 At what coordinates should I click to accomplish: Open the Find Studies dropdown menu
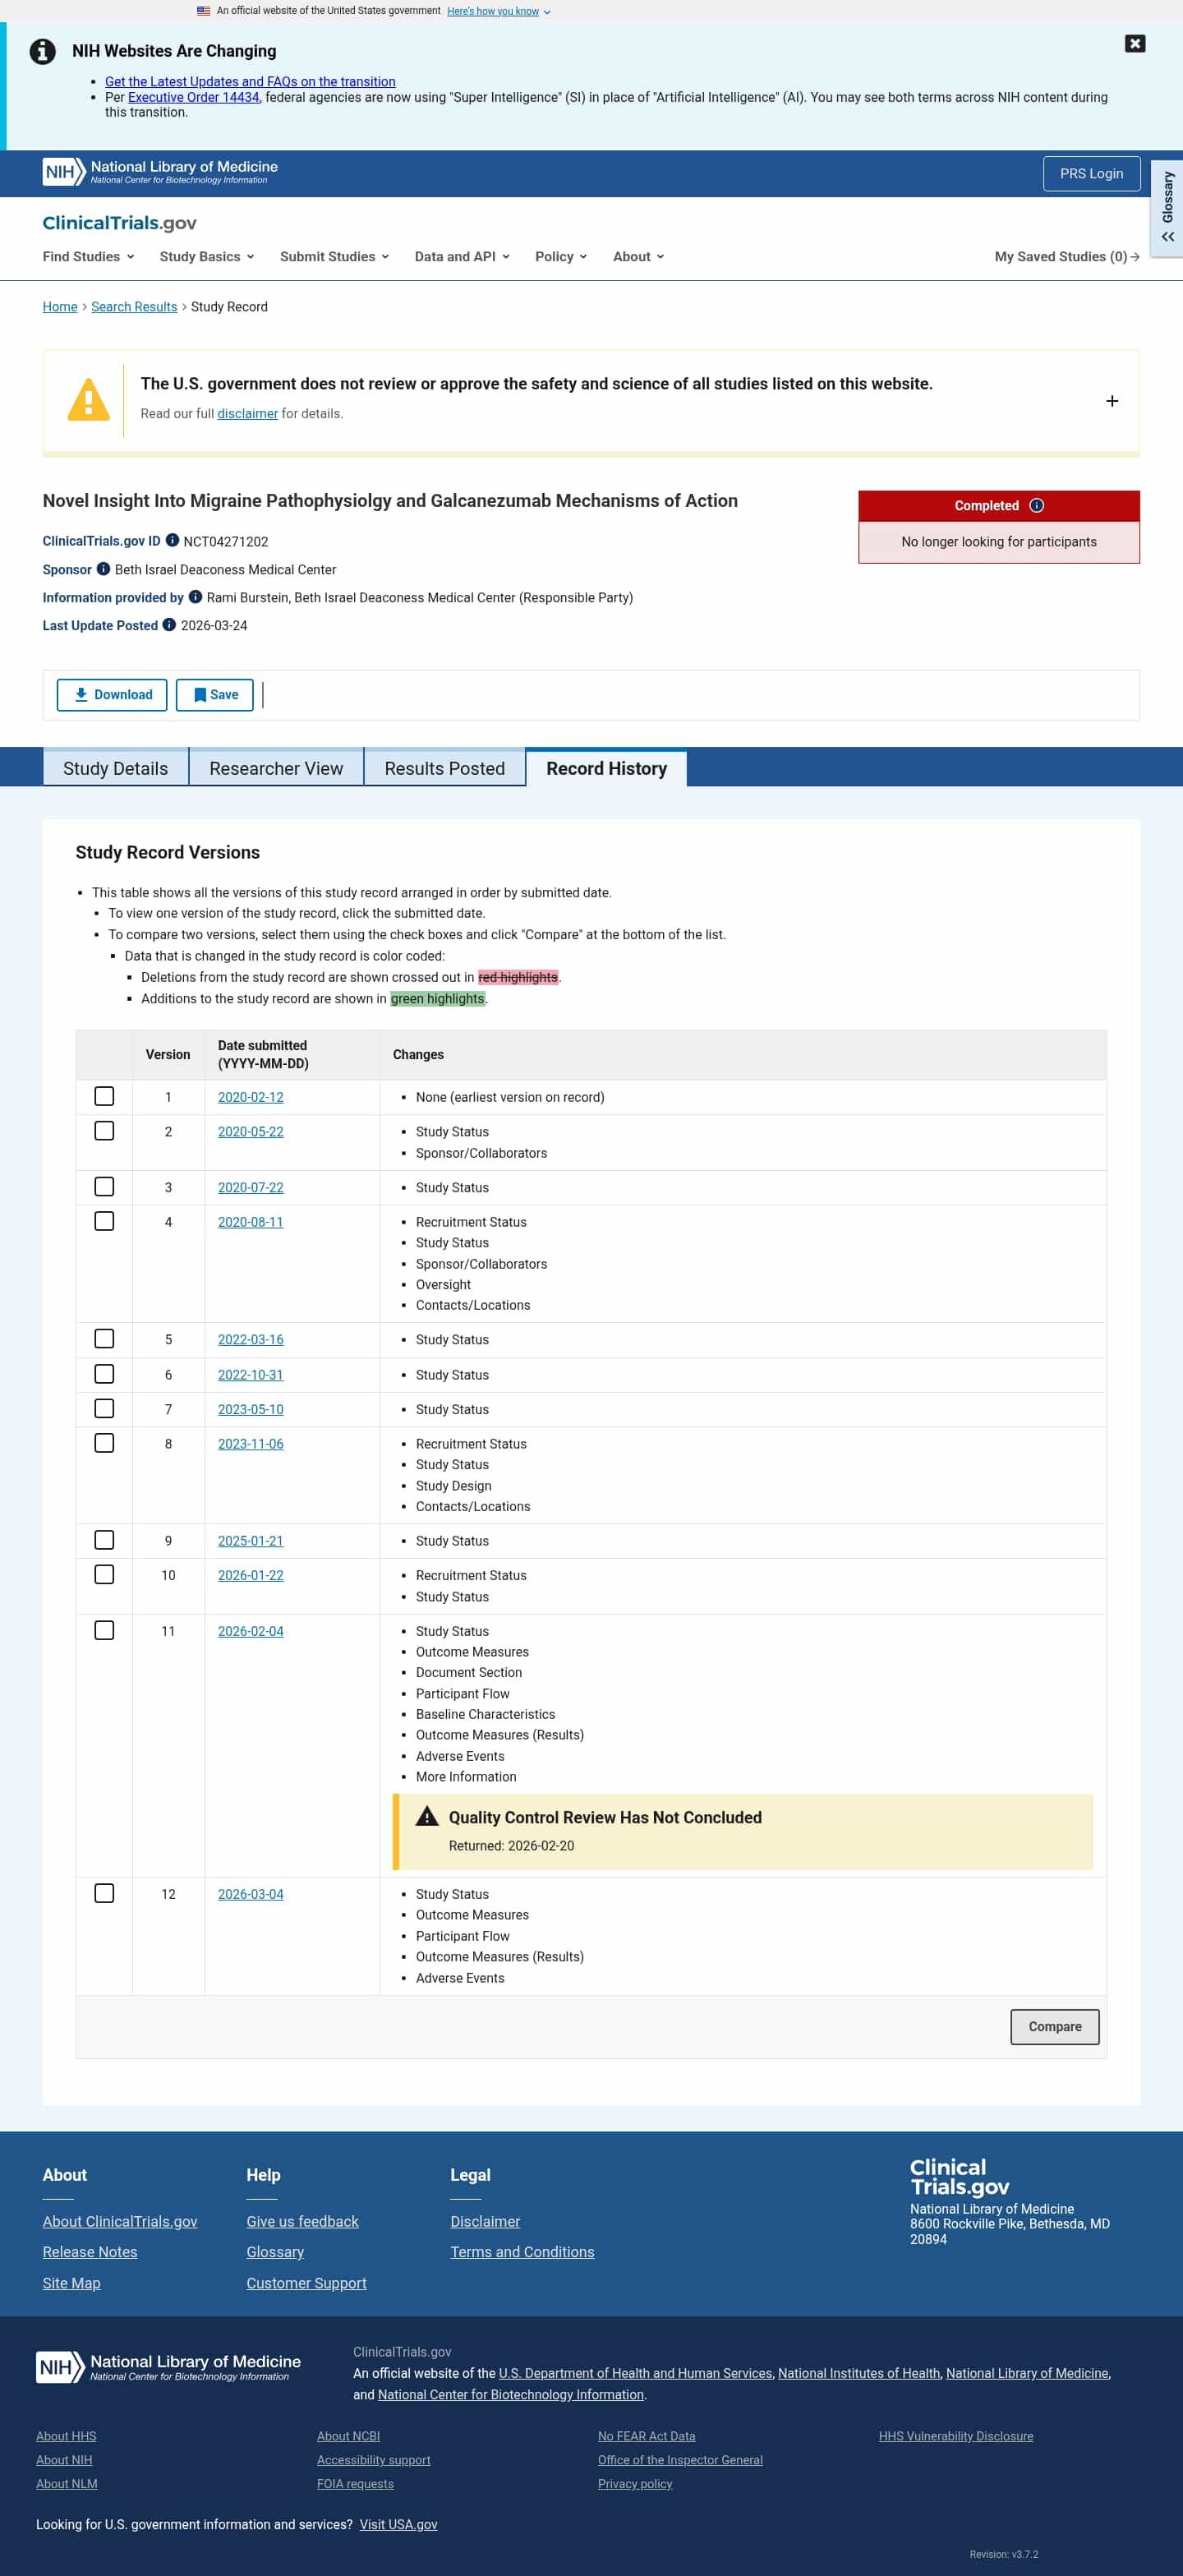(88, 257)
